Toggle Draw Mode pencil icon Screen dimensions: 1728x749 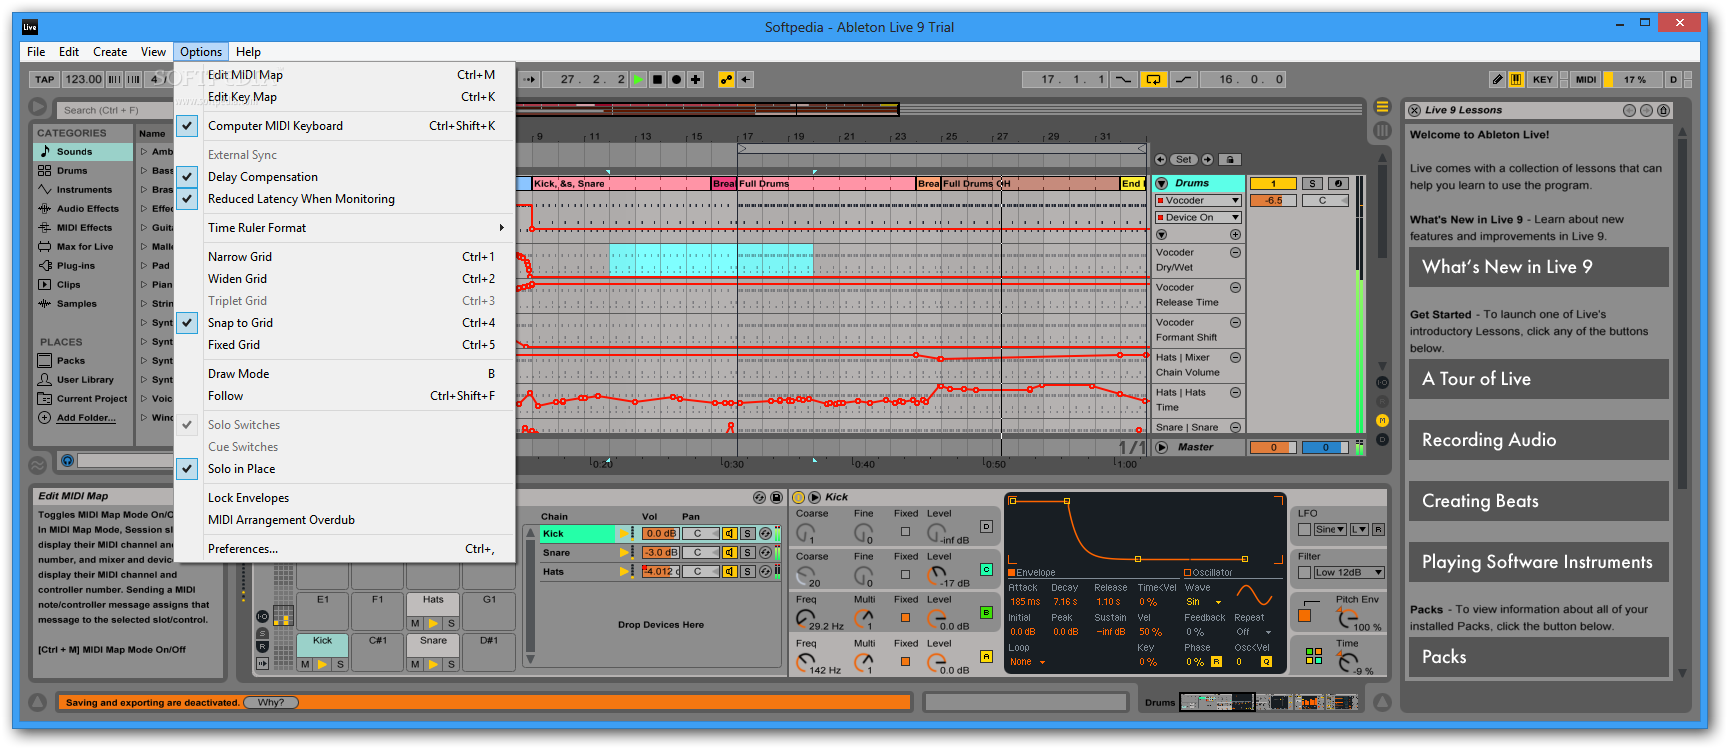[1497, 79]
